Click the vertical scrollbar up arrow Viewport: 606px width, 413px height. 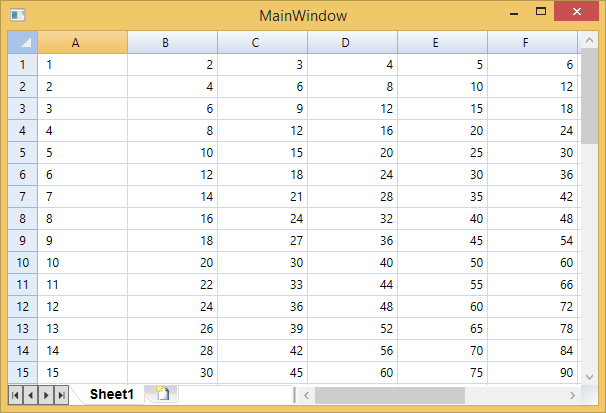click(x=589, y=40)
